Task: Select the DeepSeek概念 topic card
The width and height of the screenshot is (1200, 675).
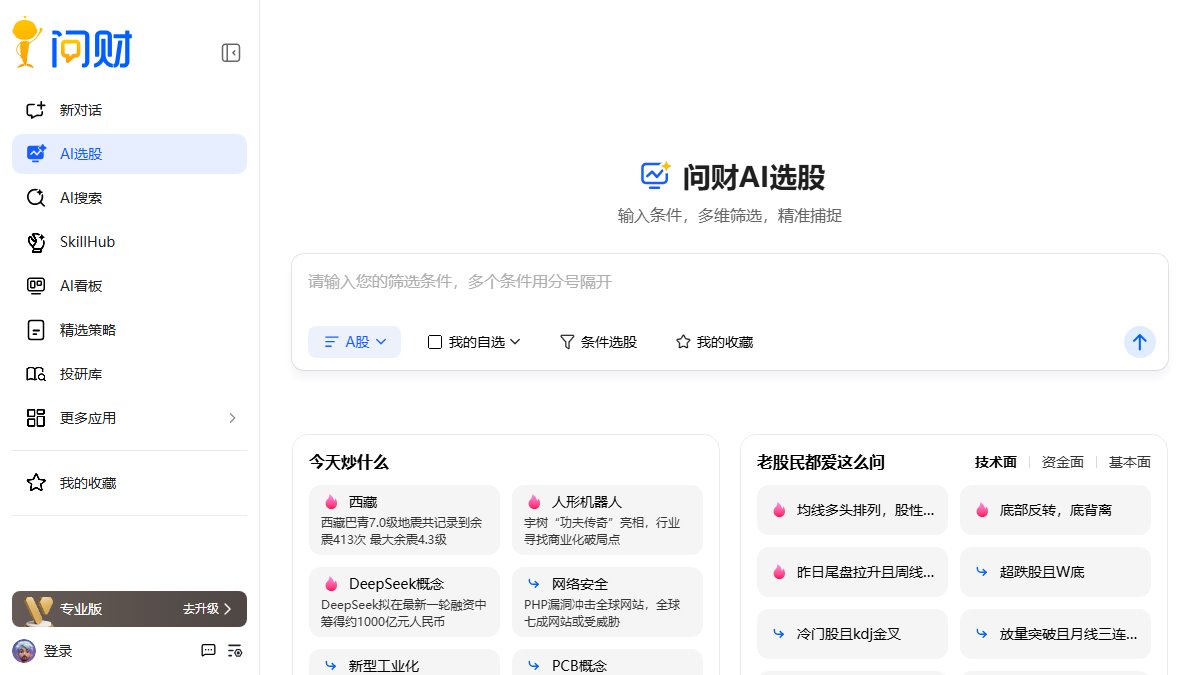Action: pyautogui.click(x=404, y=602)
